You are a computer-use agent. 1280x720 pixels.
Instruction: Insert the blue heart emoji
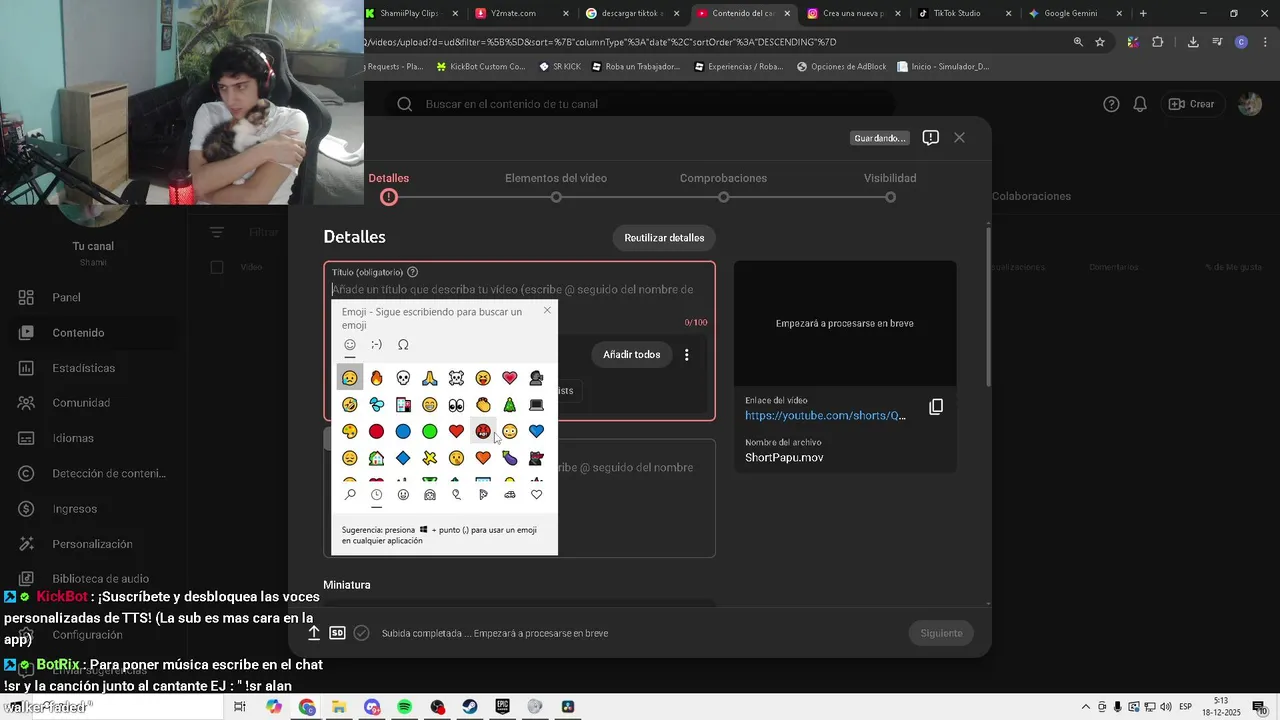(x=536, y=431)
